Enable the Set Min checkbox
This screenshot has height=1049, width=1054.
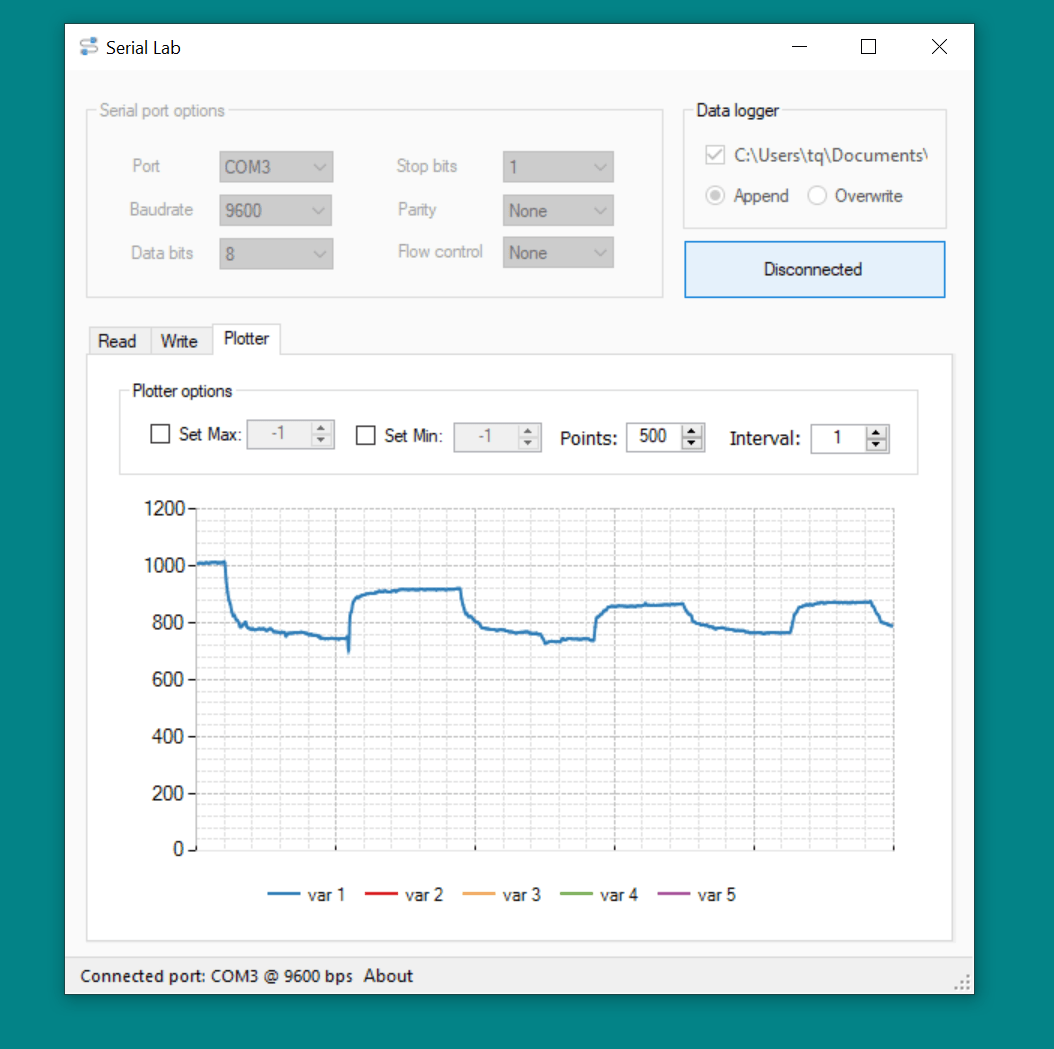(x=366, y=435)
